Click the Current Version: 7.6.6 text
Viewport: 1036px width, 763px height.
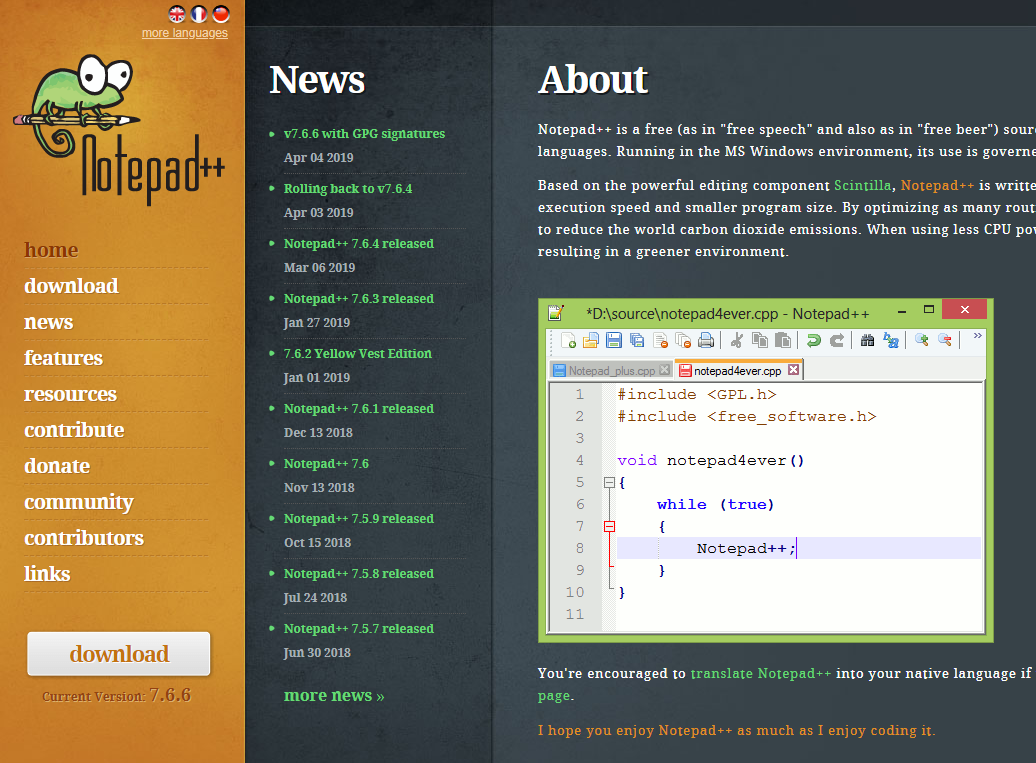point(116,695)
